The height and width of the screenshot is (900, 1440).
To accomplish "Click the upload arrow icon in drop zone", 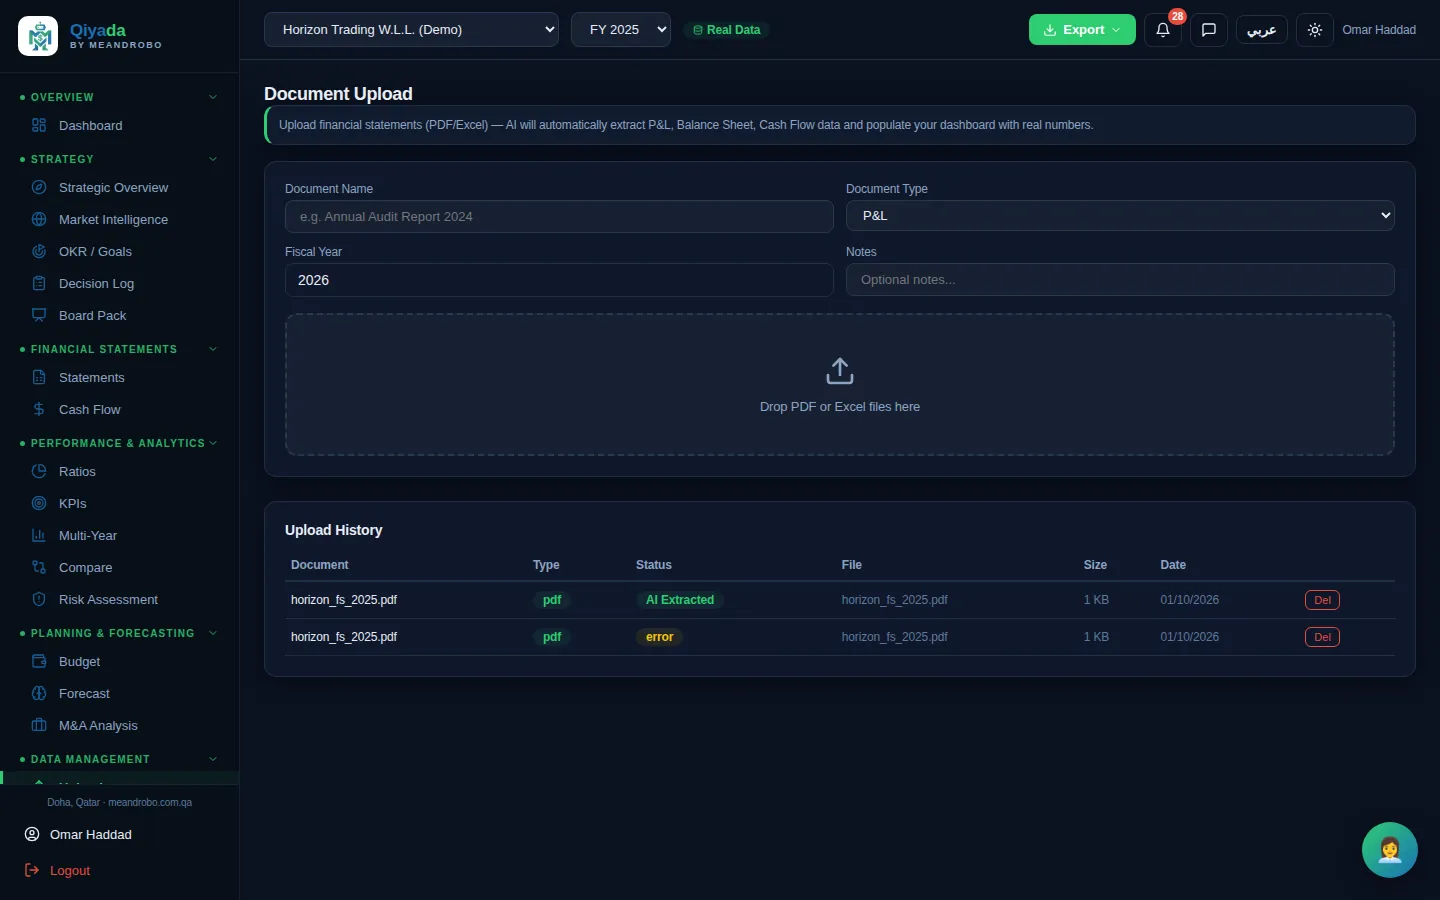I will (840, 371).
